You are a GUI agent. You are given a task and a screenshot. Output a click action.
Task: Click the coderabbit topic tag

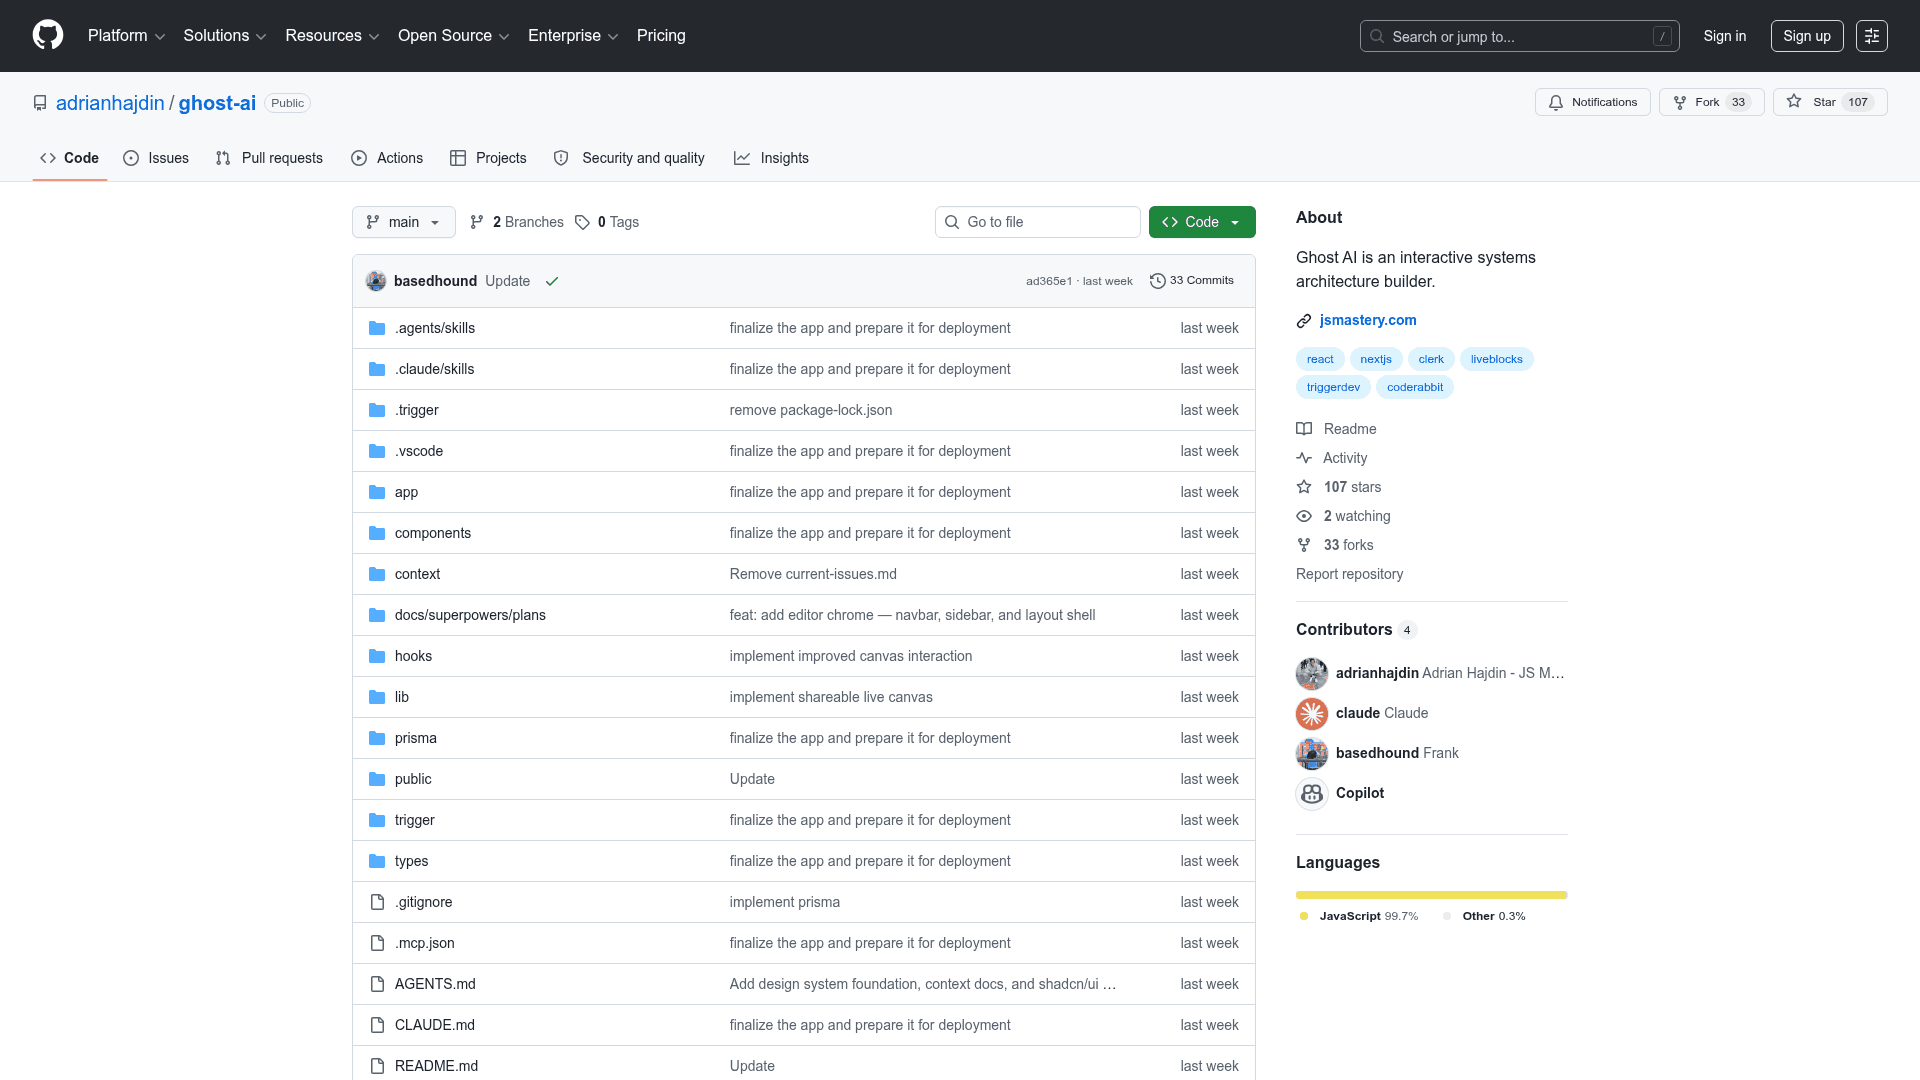click(1415, 387)
